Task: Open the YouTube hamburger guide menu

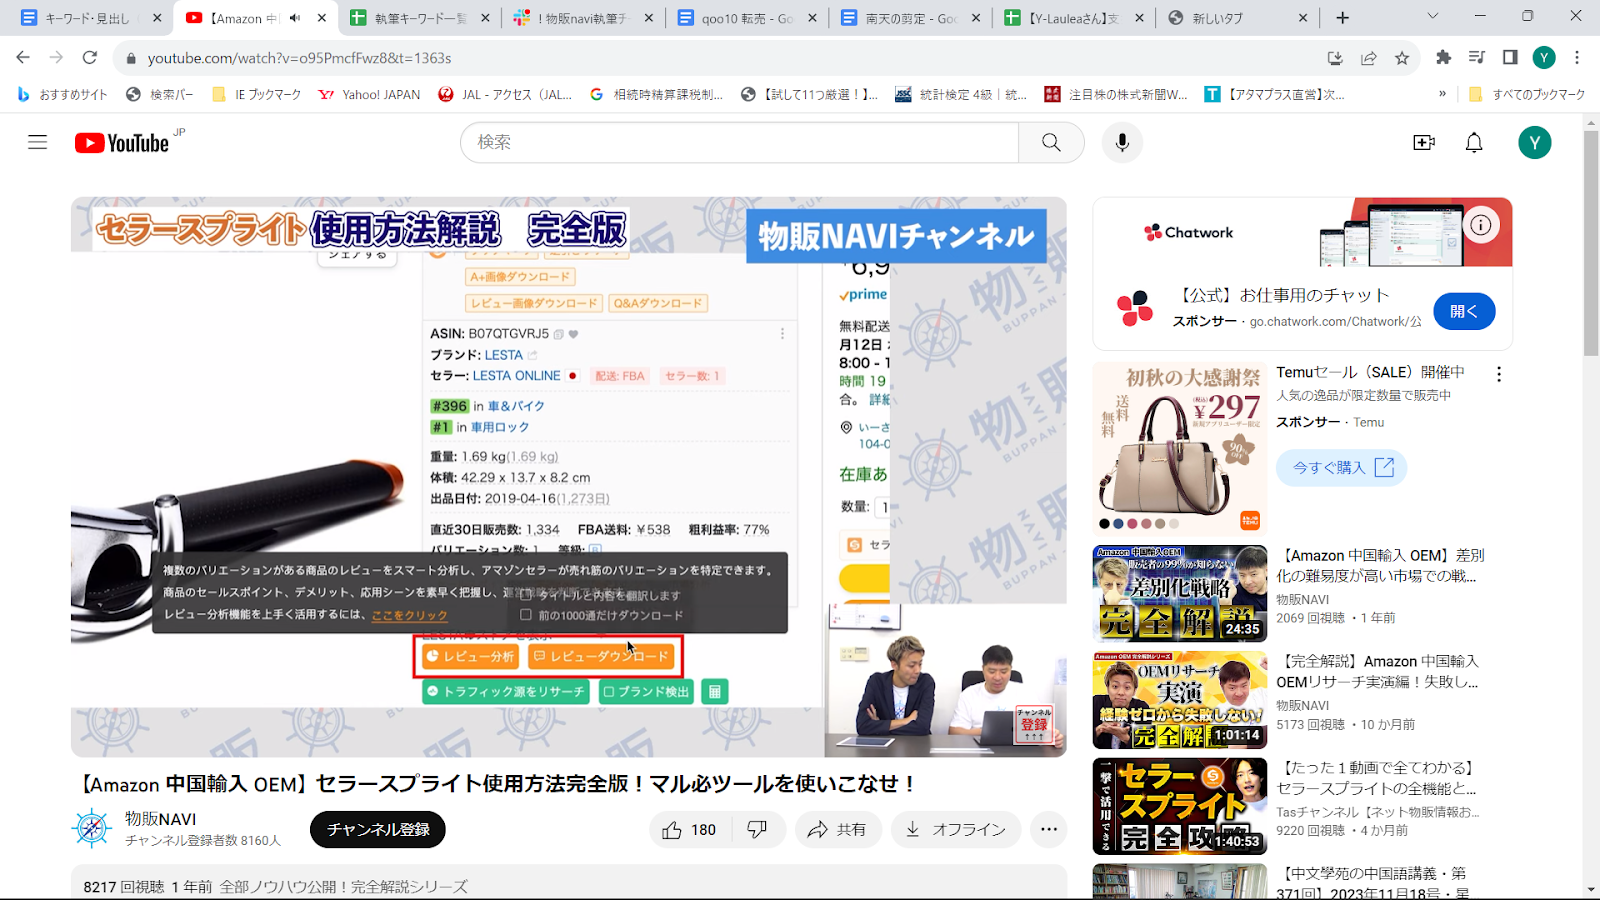Action: coord(37,142)
